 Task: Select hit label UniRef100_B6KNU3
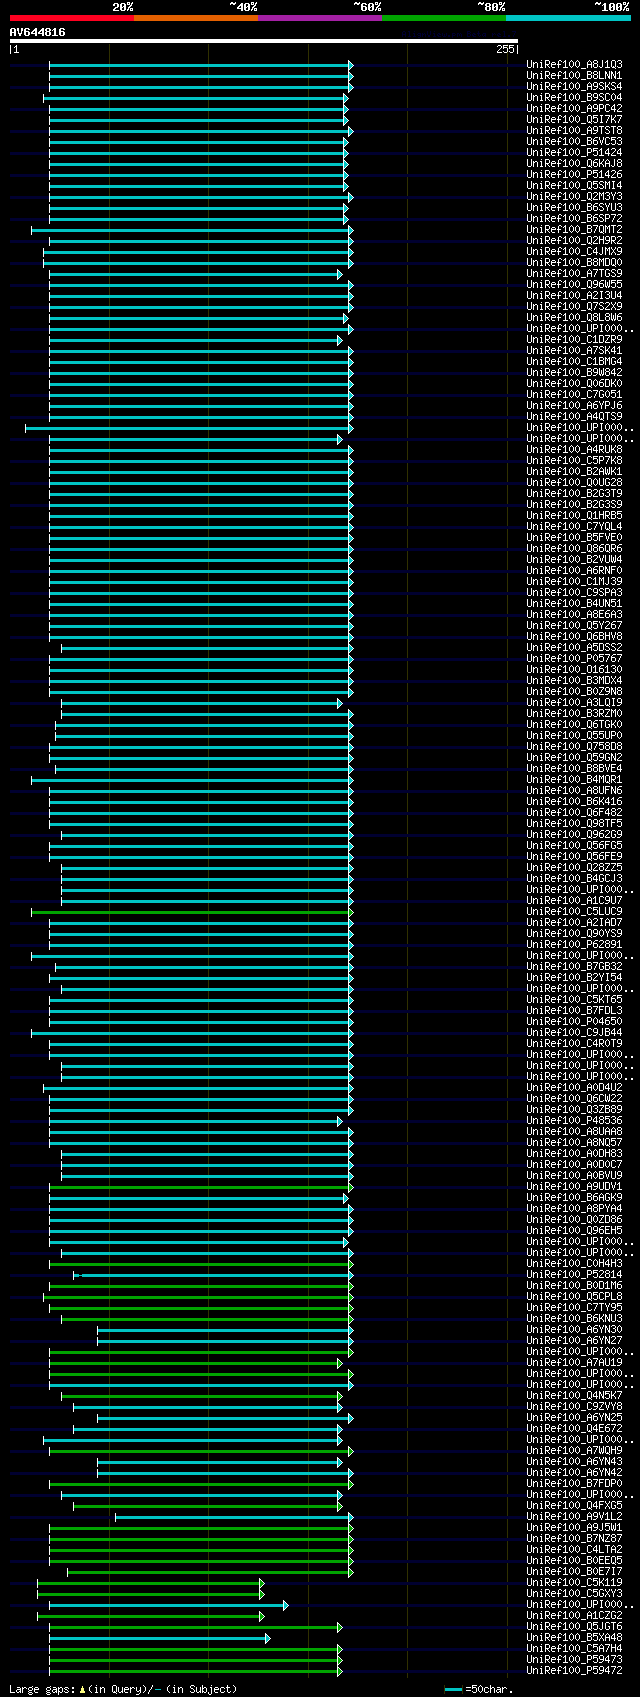(x=574, y=1319)
